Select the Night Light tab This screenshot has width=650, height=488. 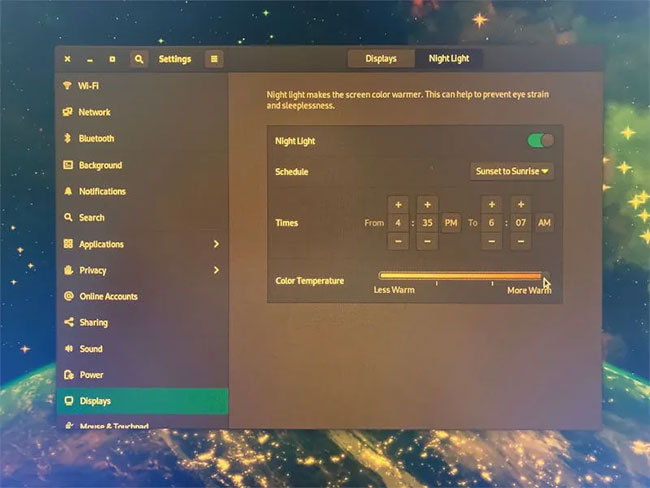click(449, 58)
